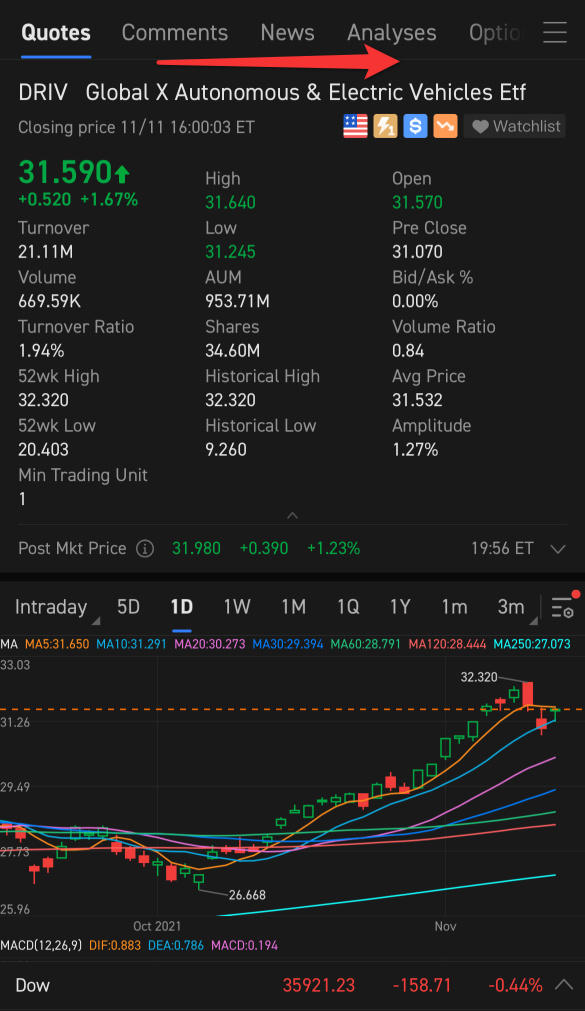
Task: Switch to the Comments tab
Action: [175, 33]
